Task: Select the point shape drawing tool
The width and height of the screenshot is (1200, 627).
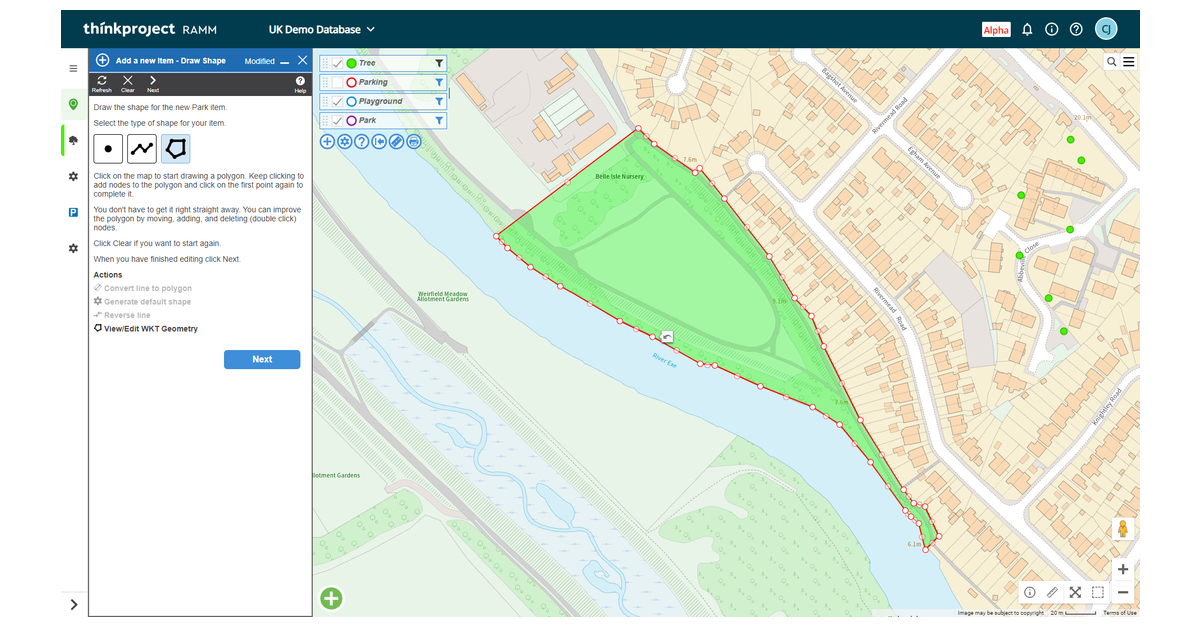Action: pyautogui.click(x=107, y=149)
